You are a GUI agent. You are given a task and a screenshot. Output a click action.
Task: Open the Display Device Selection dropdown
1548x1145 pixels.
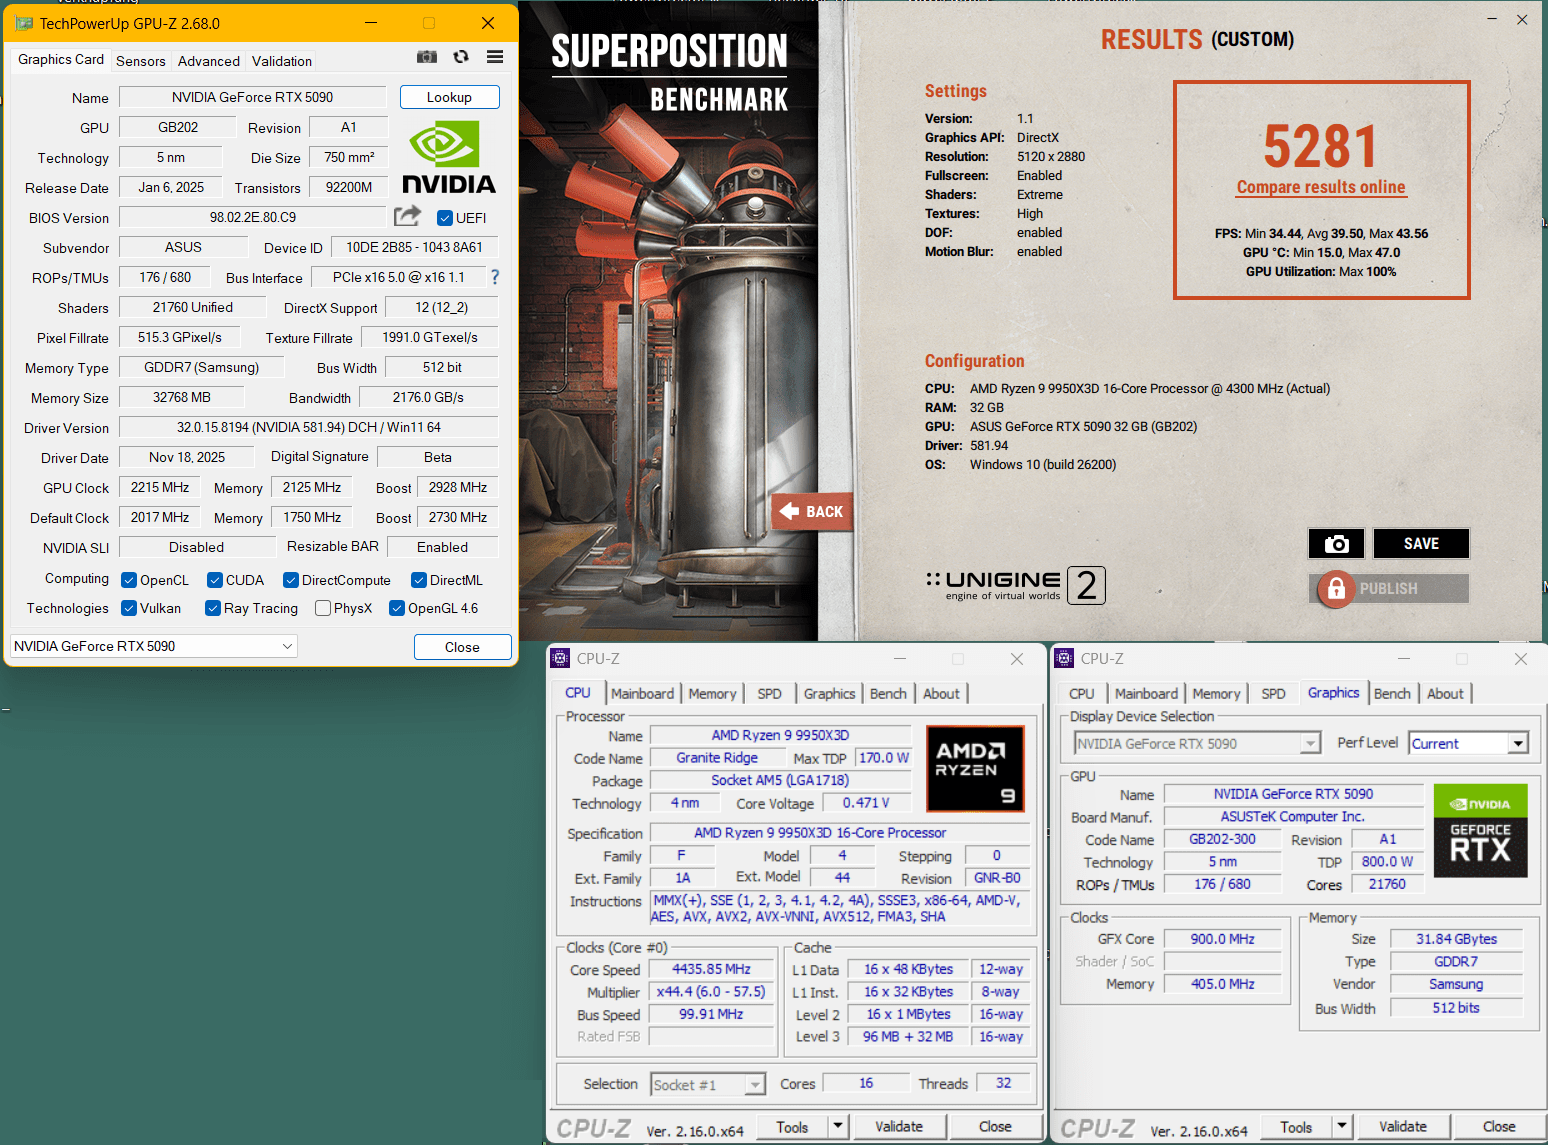1197,743
